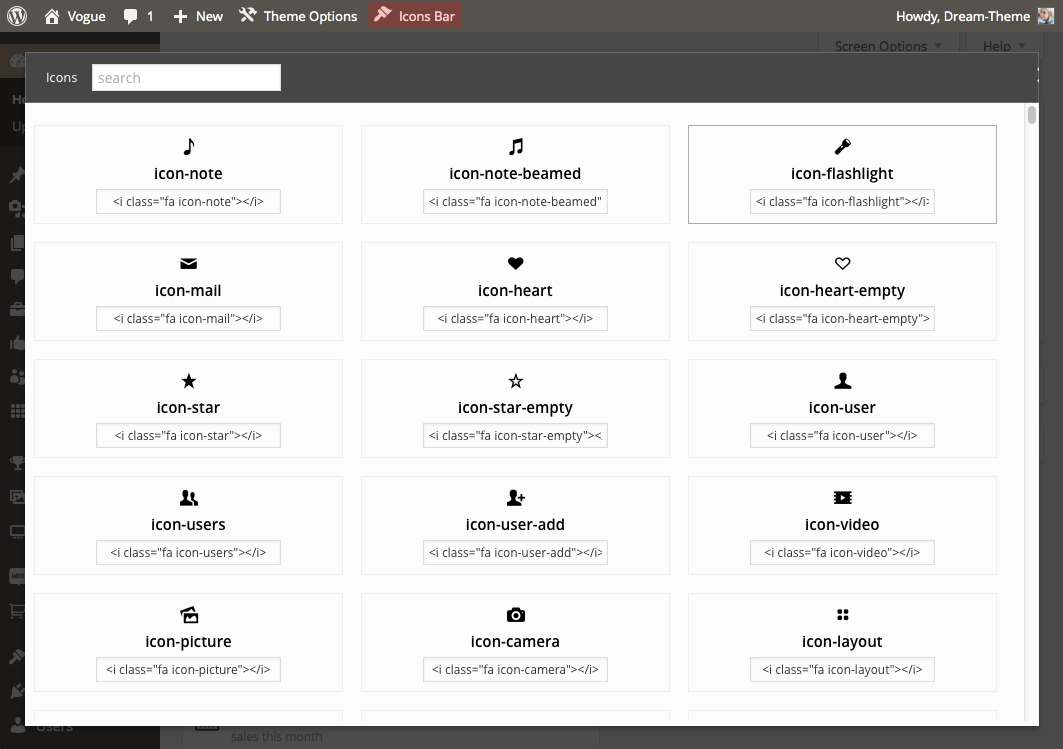Select the icon-picture code field
The width and height of the screenshot is (1063, 749).
(x=188, y=670)
